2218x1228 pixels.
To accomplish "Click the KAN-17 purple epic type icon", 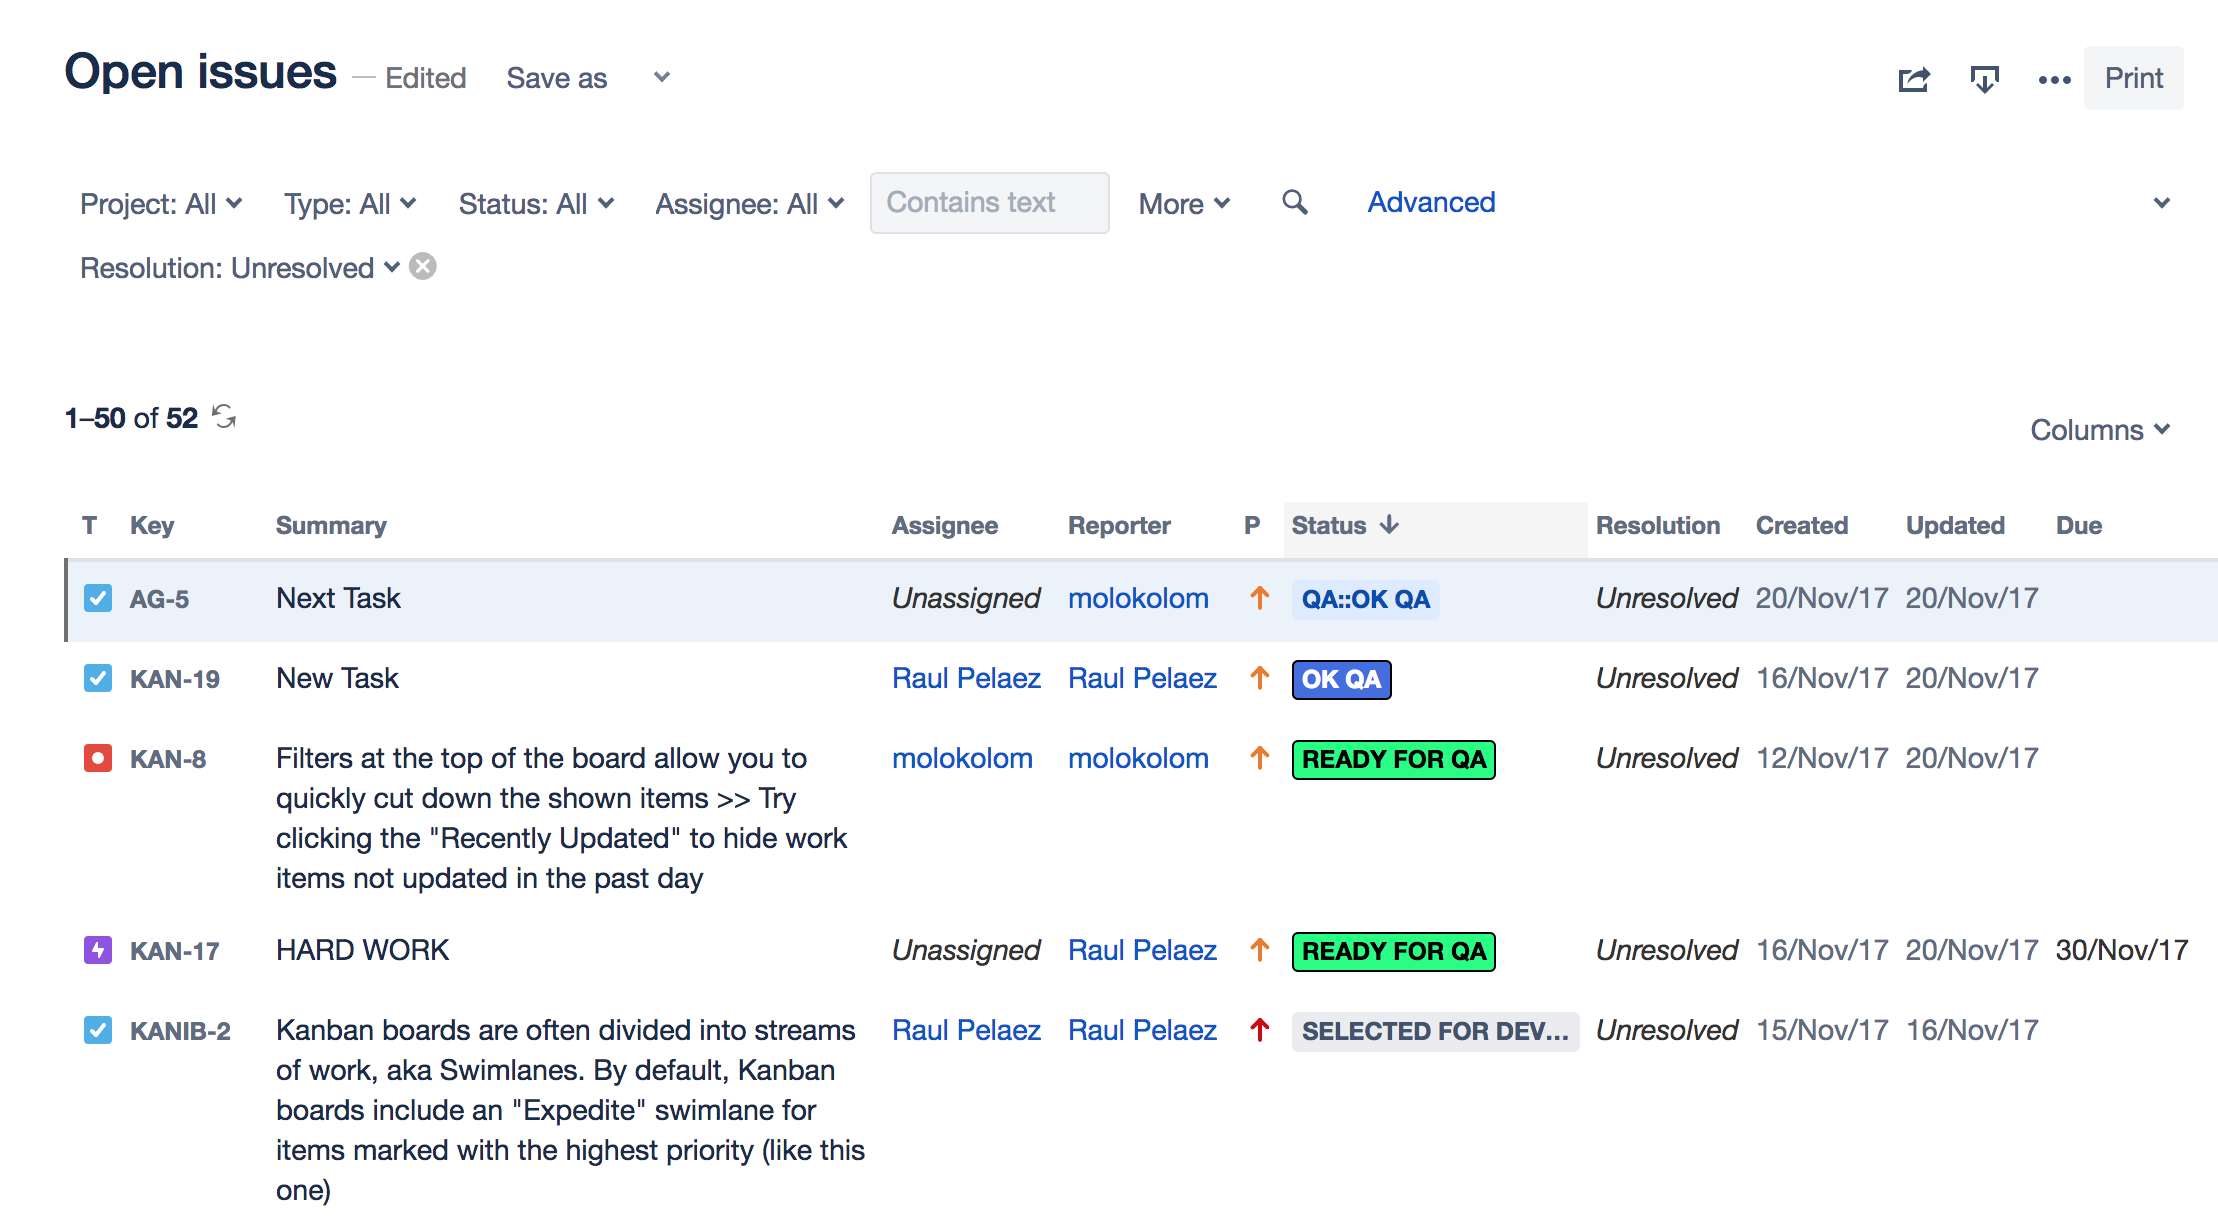I will tap(98, 950).
